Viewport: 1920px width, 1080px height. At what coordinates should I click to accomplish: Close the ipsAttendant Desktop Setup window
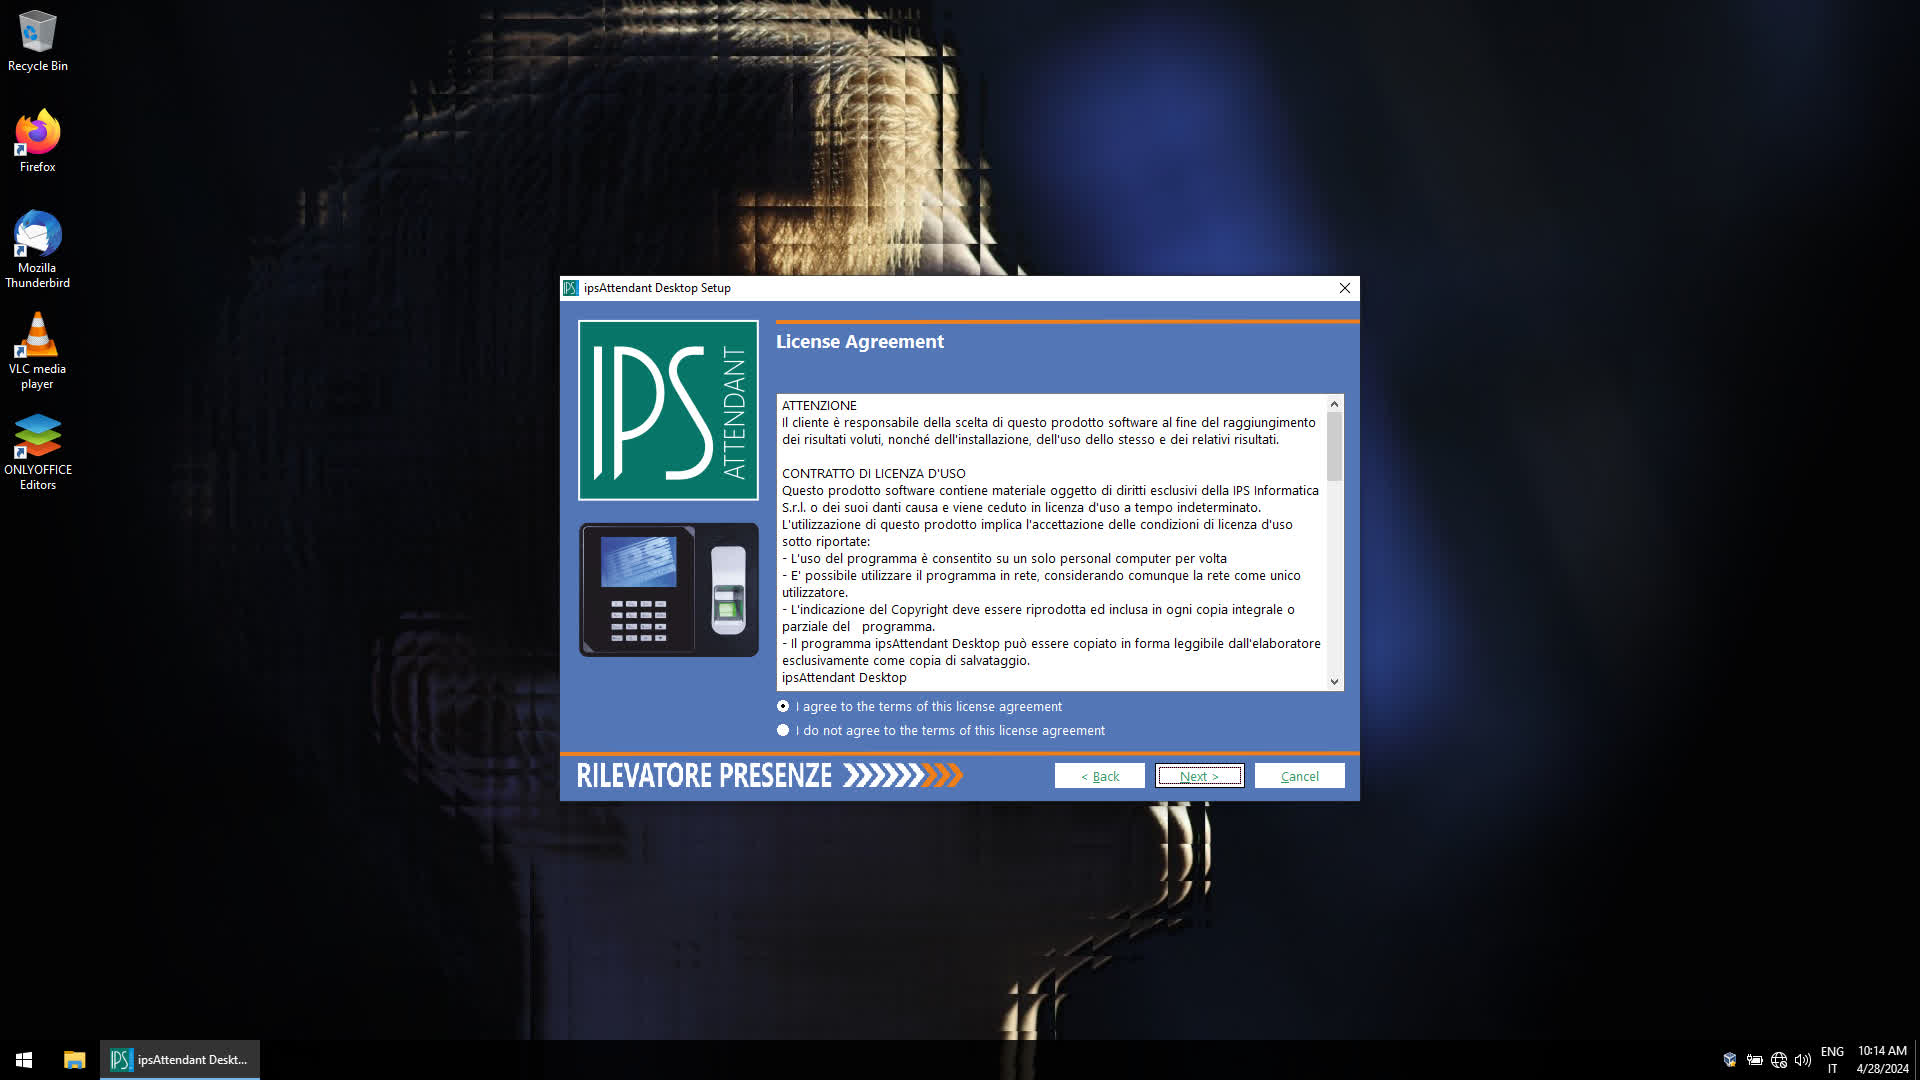coord(1345,288)
